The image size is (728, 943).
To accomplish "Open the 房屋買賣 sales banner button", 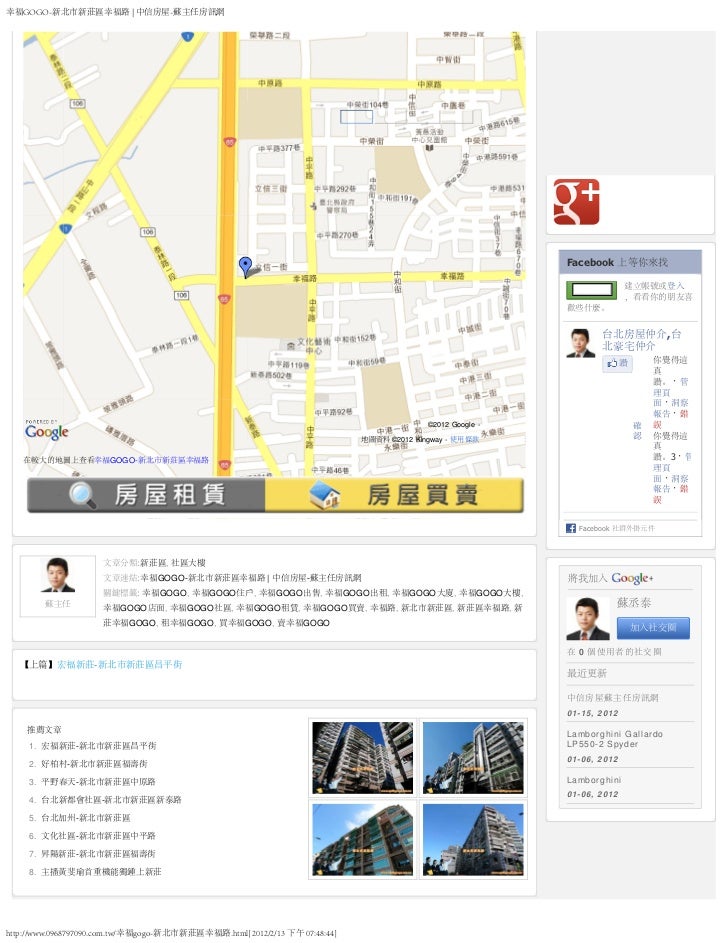I will click(x=394, y=496).
